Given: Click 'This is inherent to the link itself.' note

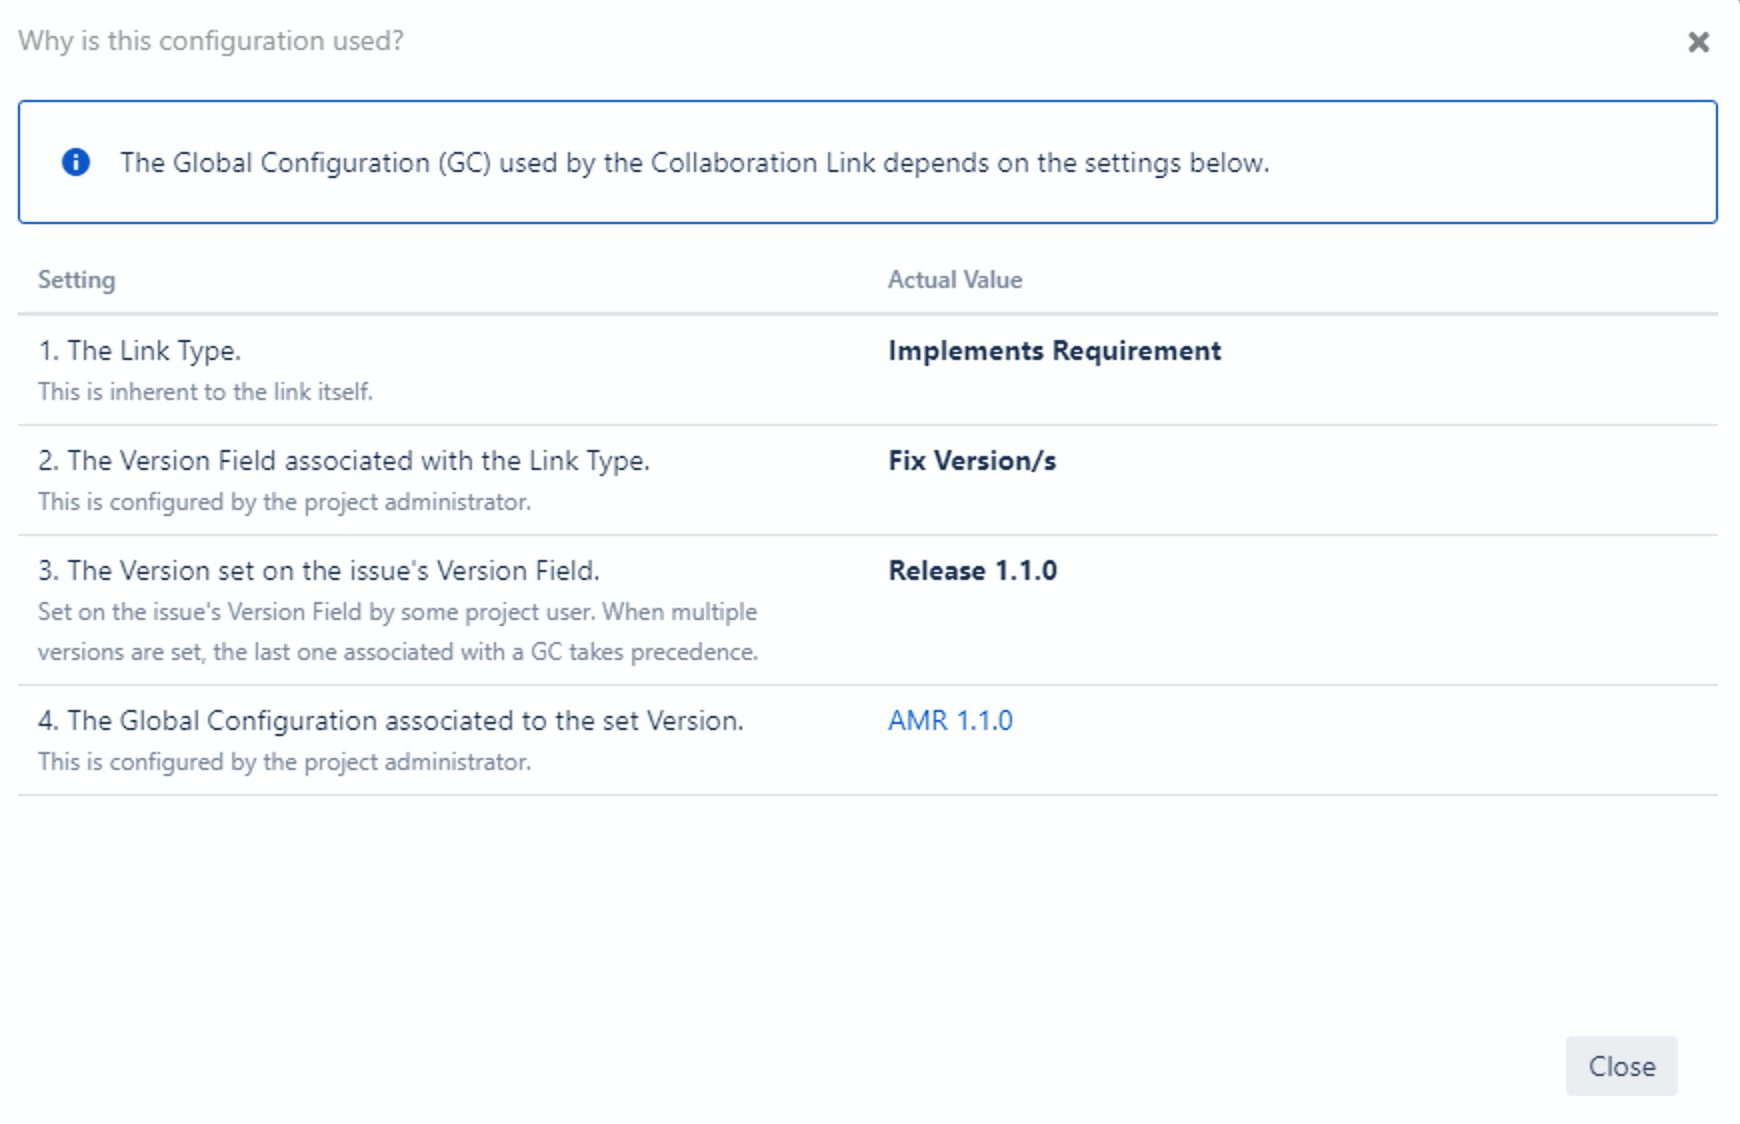Looking at the screenshot, I should click(x=205, y=392).
